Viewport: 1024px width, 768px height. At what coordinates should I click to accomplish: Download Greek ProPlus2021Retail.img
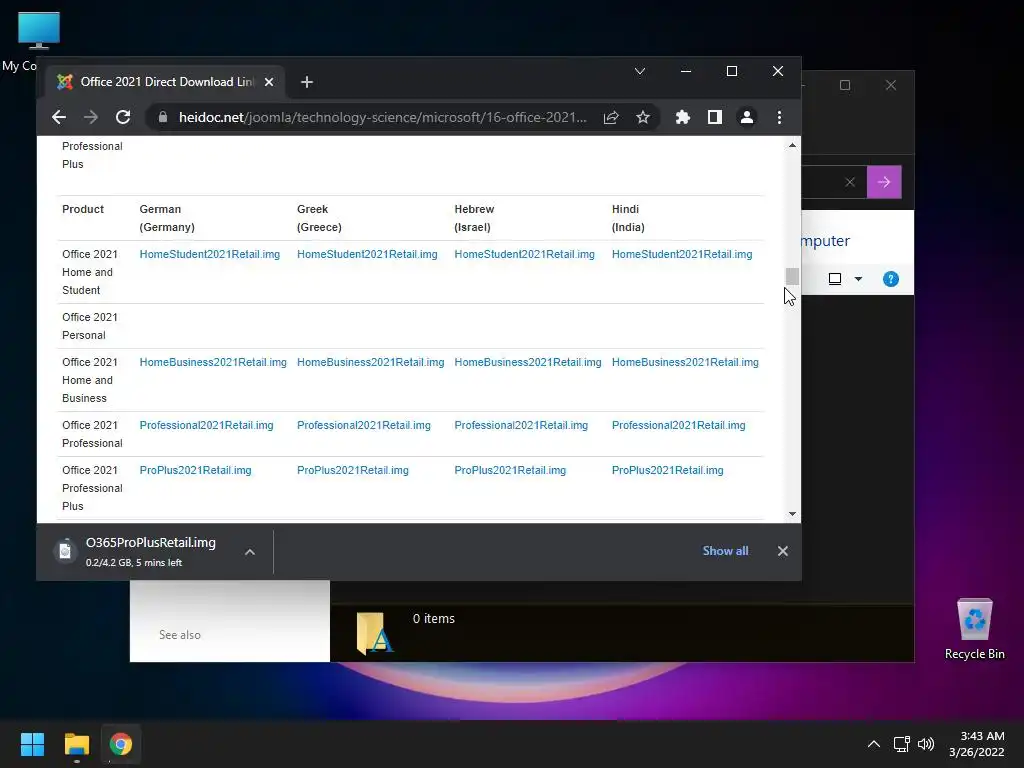point(353,470)
